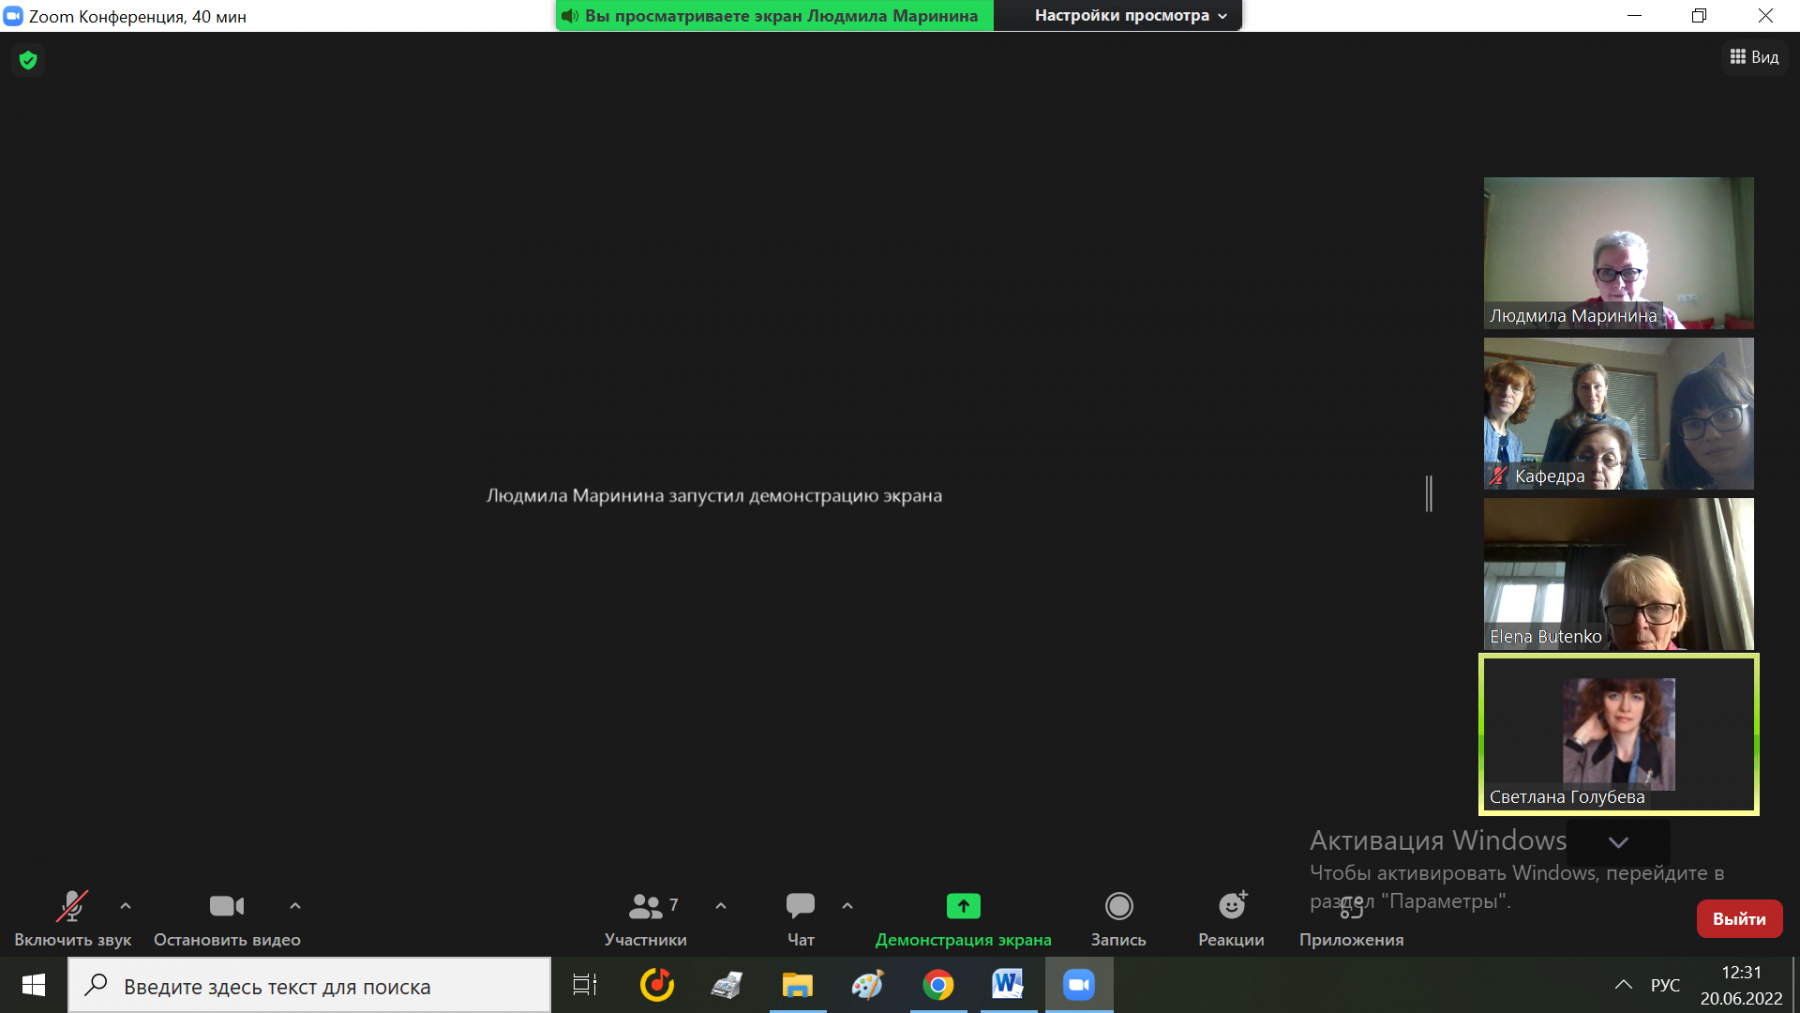Open Вид view layout menu

[x=1754, y=57]
